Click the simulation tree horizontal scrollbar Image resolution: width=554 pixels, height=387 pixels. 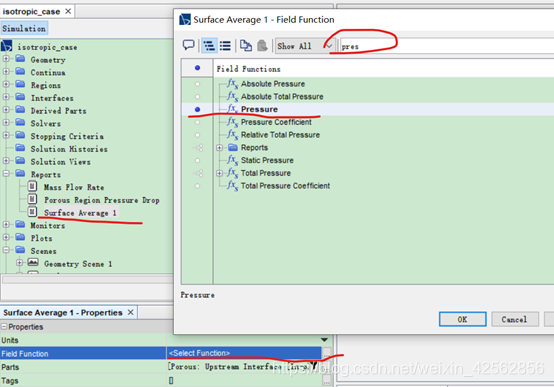88,280
